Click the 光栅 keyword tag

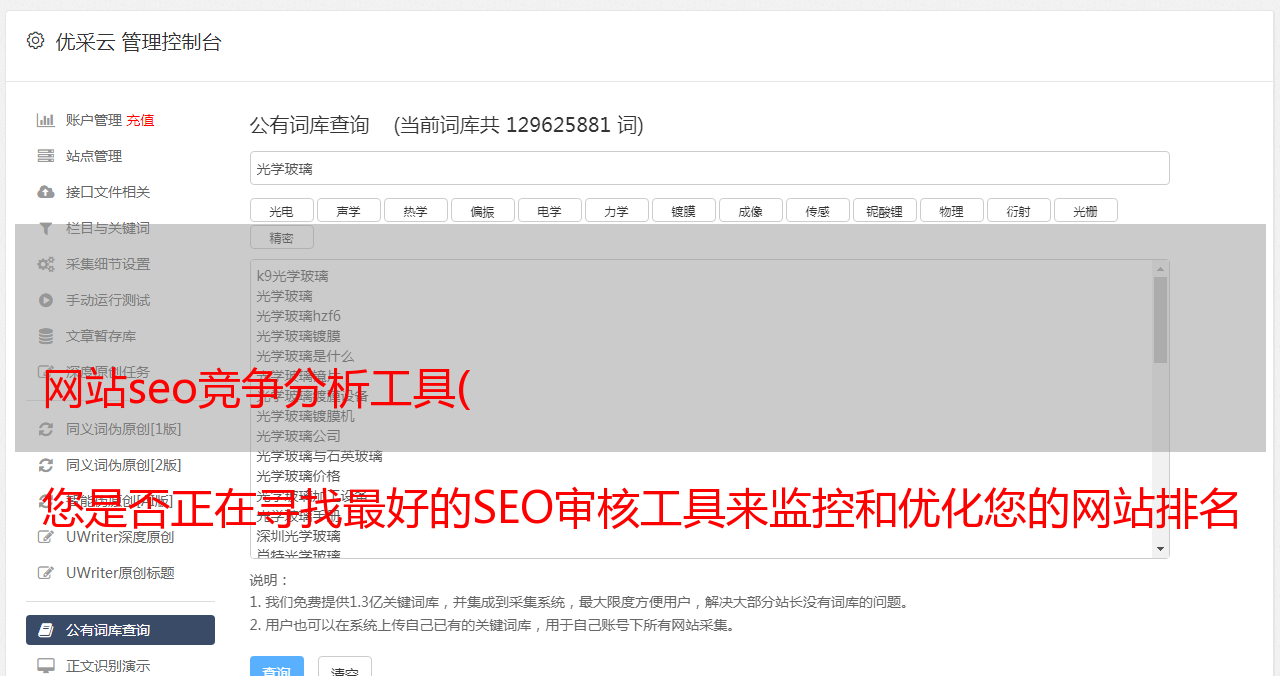(x=1085, y=210)
